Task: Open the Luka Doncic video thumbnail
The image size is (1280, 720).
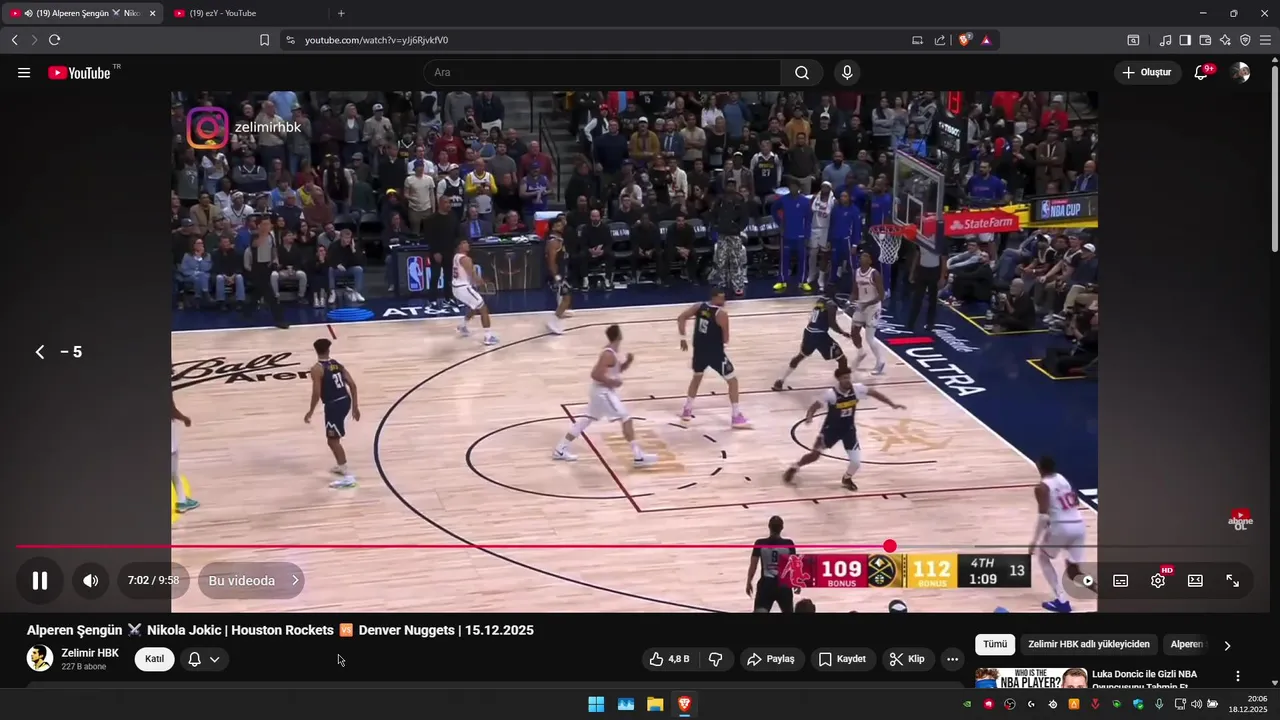Action: [1031, 679]
